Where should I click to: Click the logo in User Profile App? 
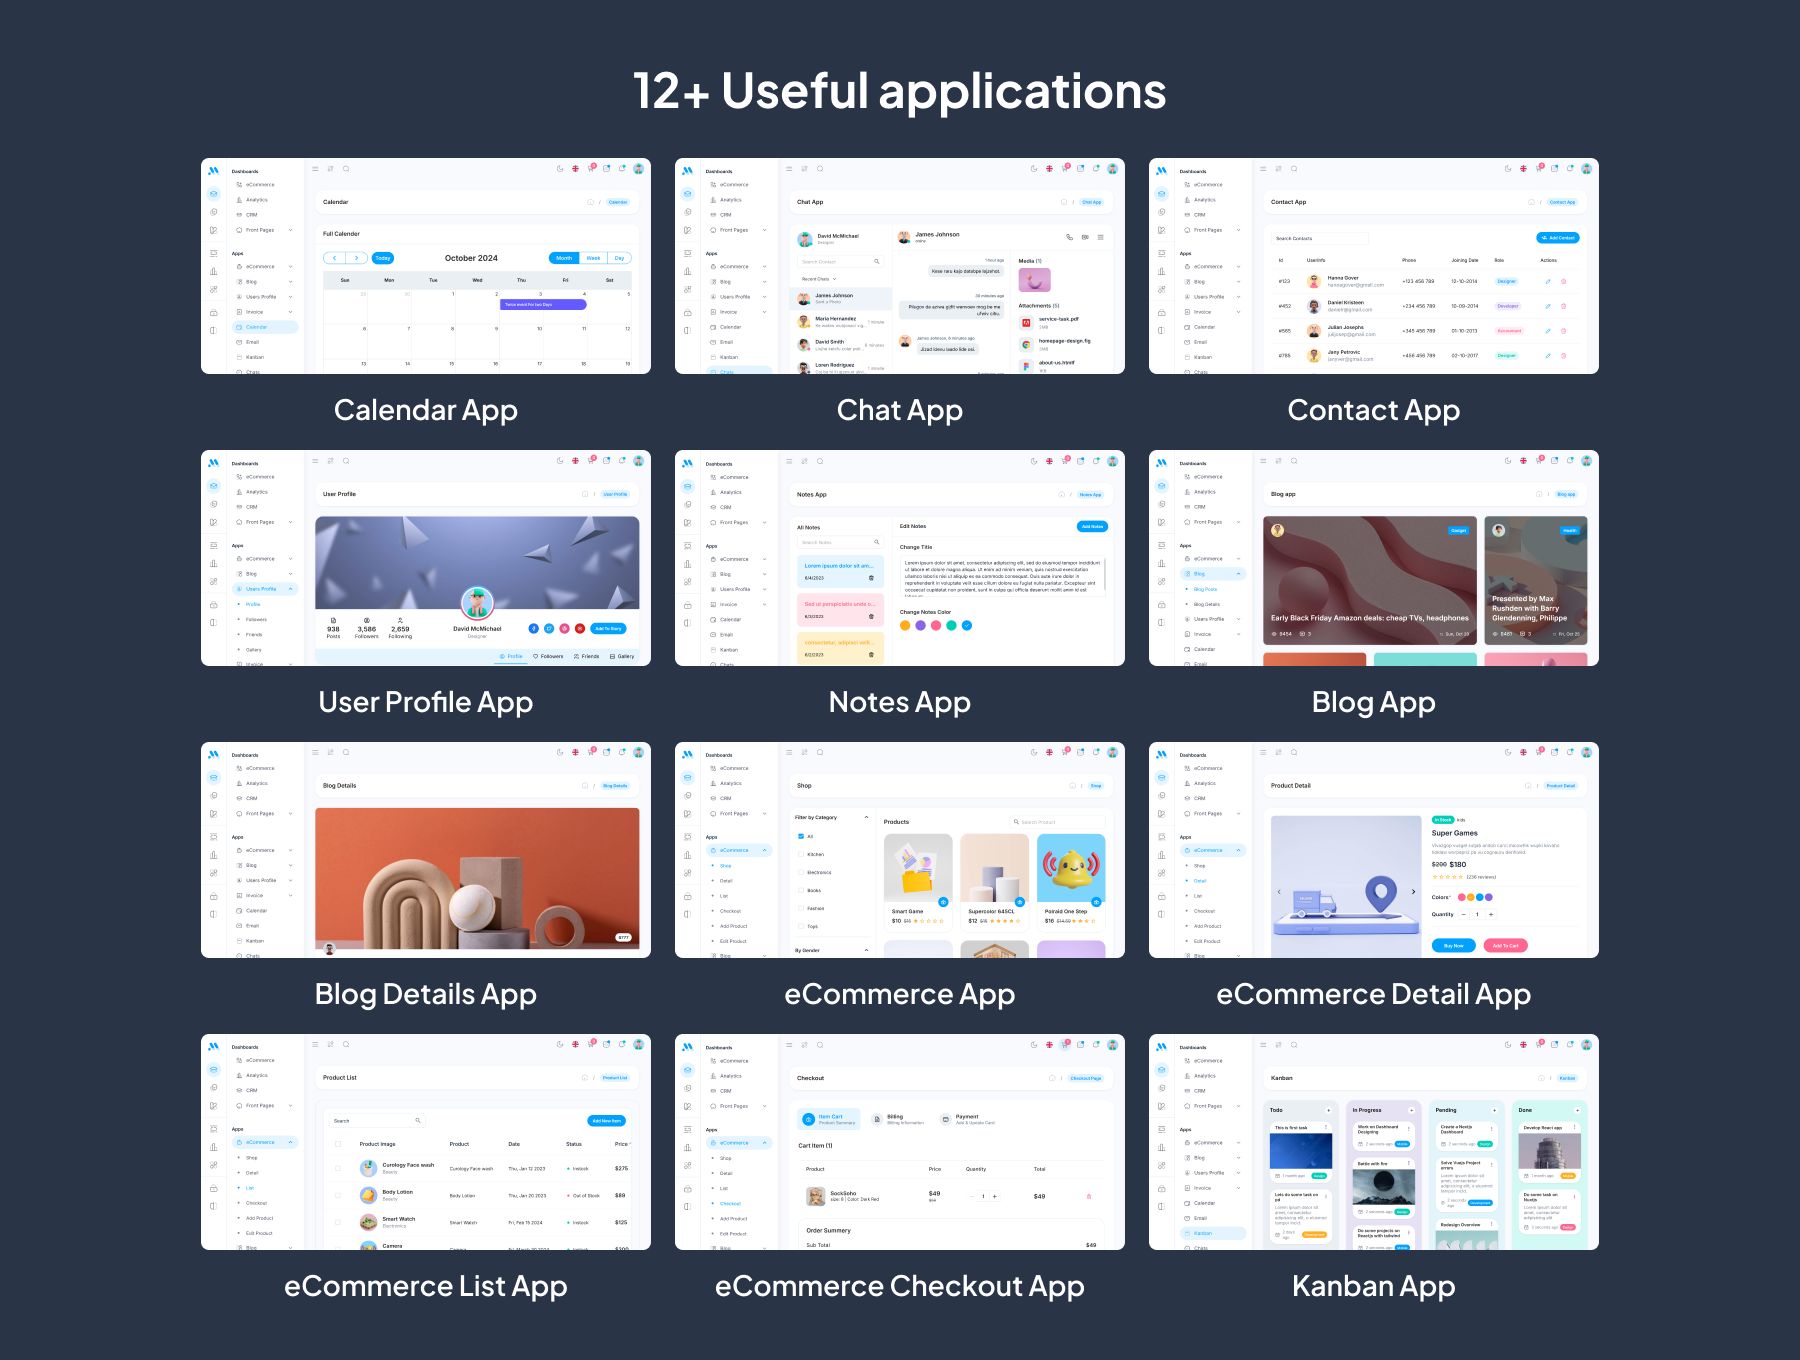coord(213,462)
